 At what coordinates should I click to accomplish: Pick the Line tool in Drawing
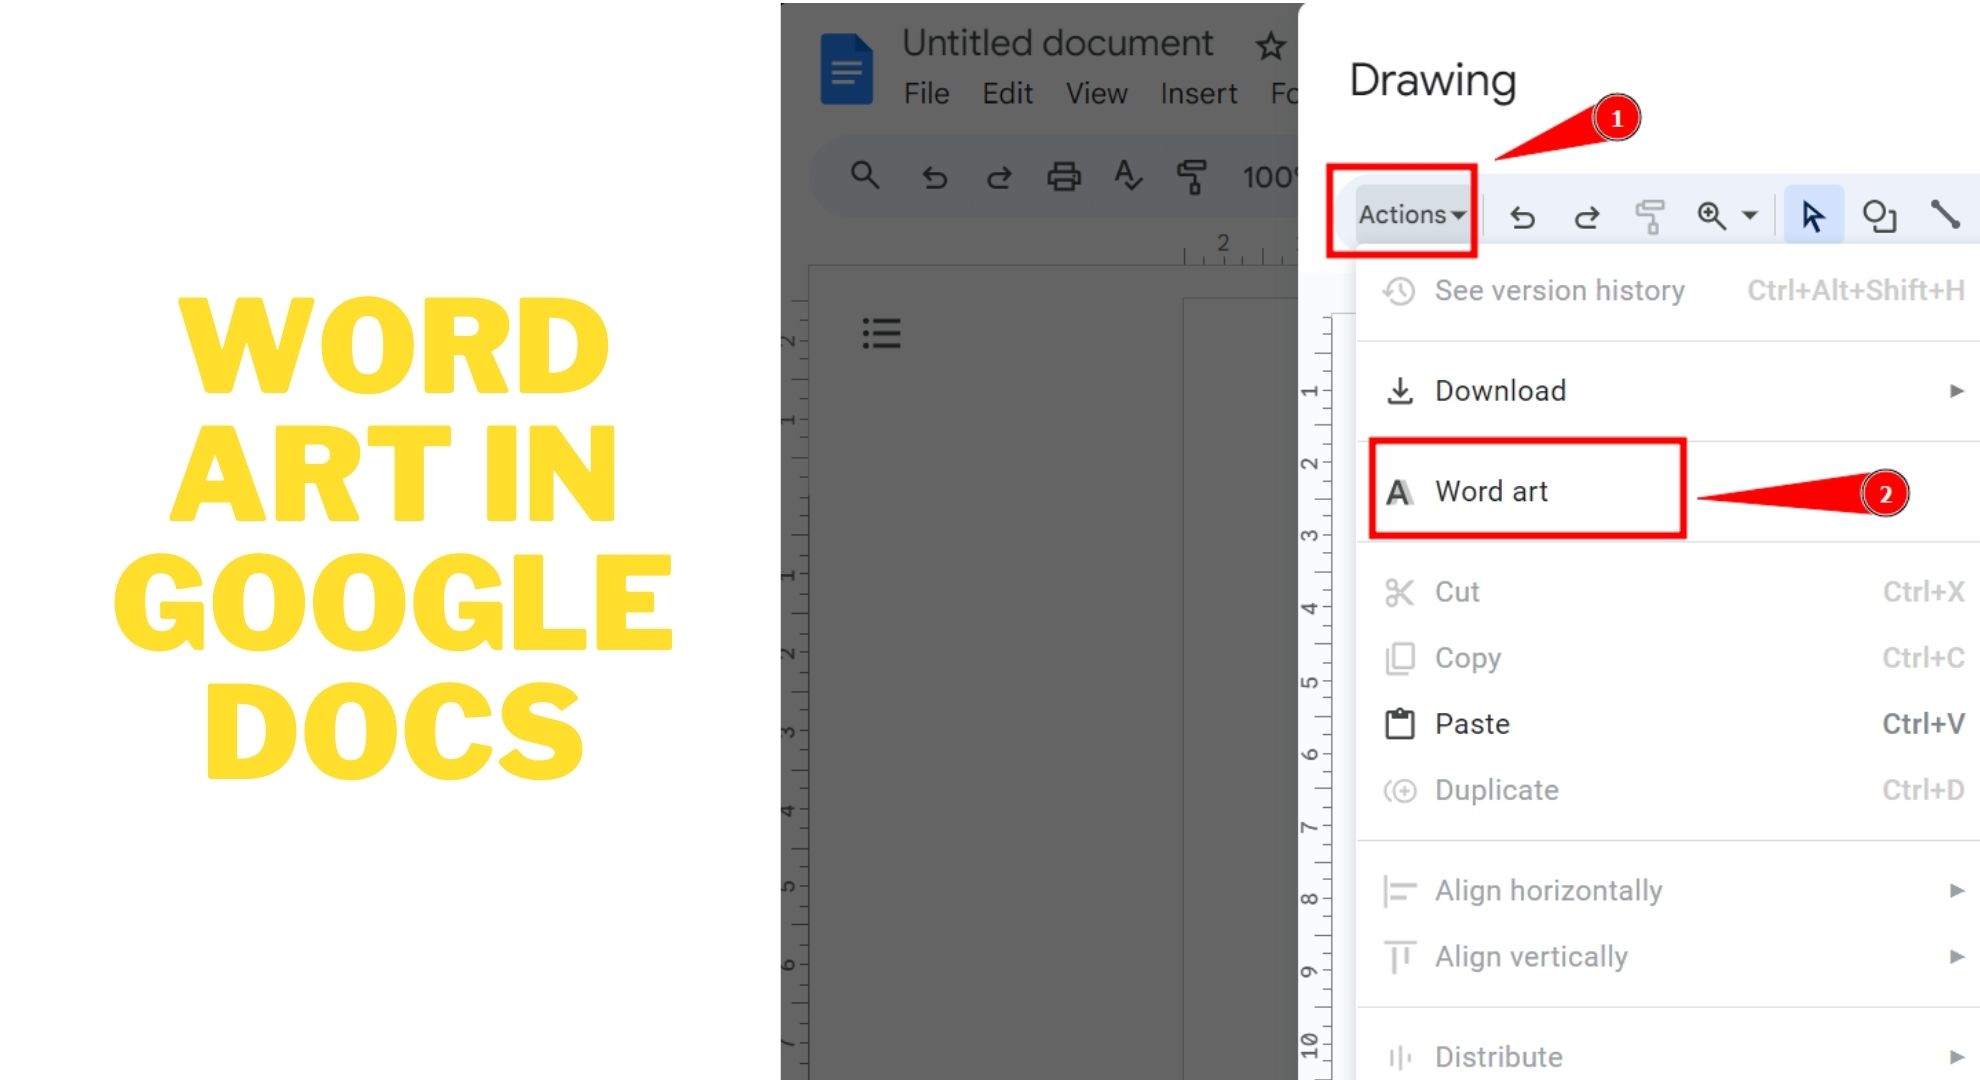tap(1944, 214)
